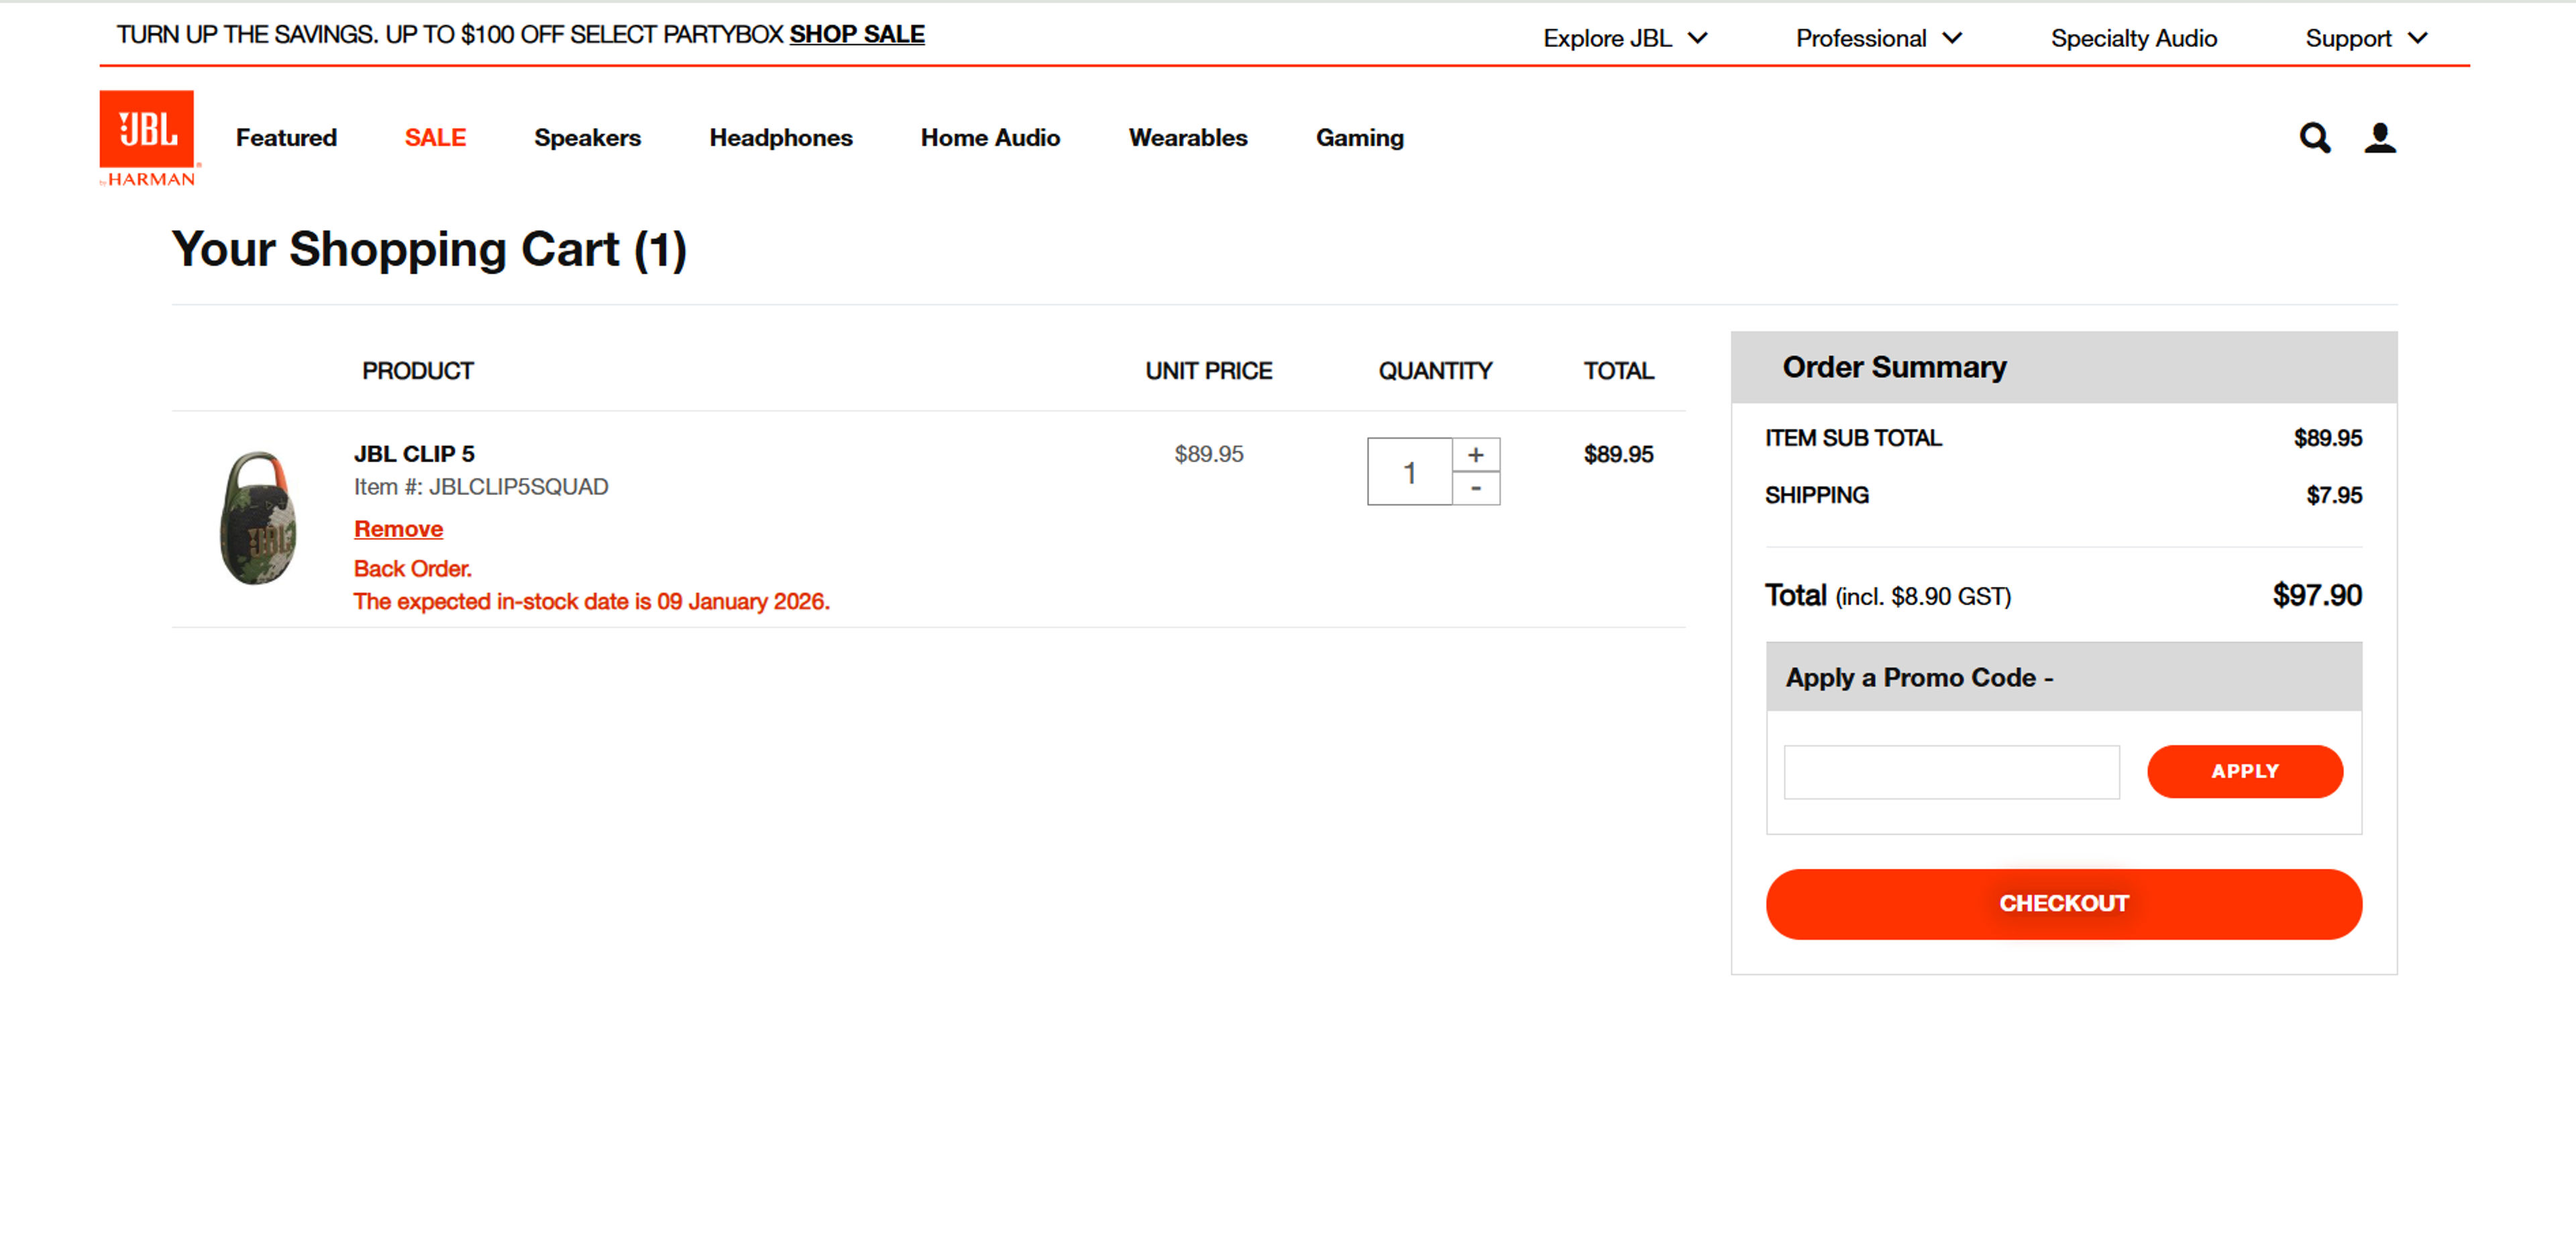Image resolution: width=2576 pixels, height=1235 pixels.
Task: Open the search magnifier icon
Action: (2314, 137)
